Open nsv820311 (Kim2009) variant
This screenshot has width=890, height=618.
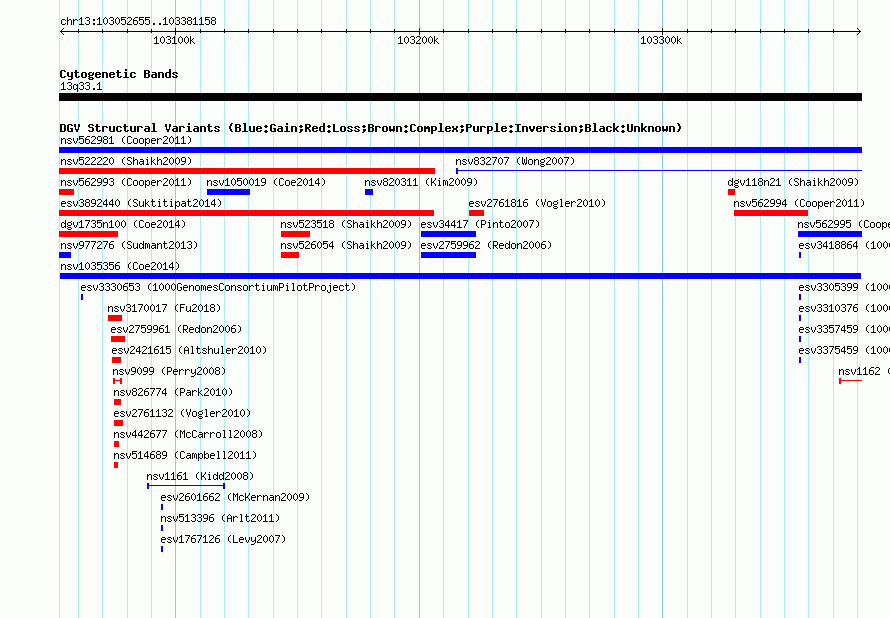(421, 182)
